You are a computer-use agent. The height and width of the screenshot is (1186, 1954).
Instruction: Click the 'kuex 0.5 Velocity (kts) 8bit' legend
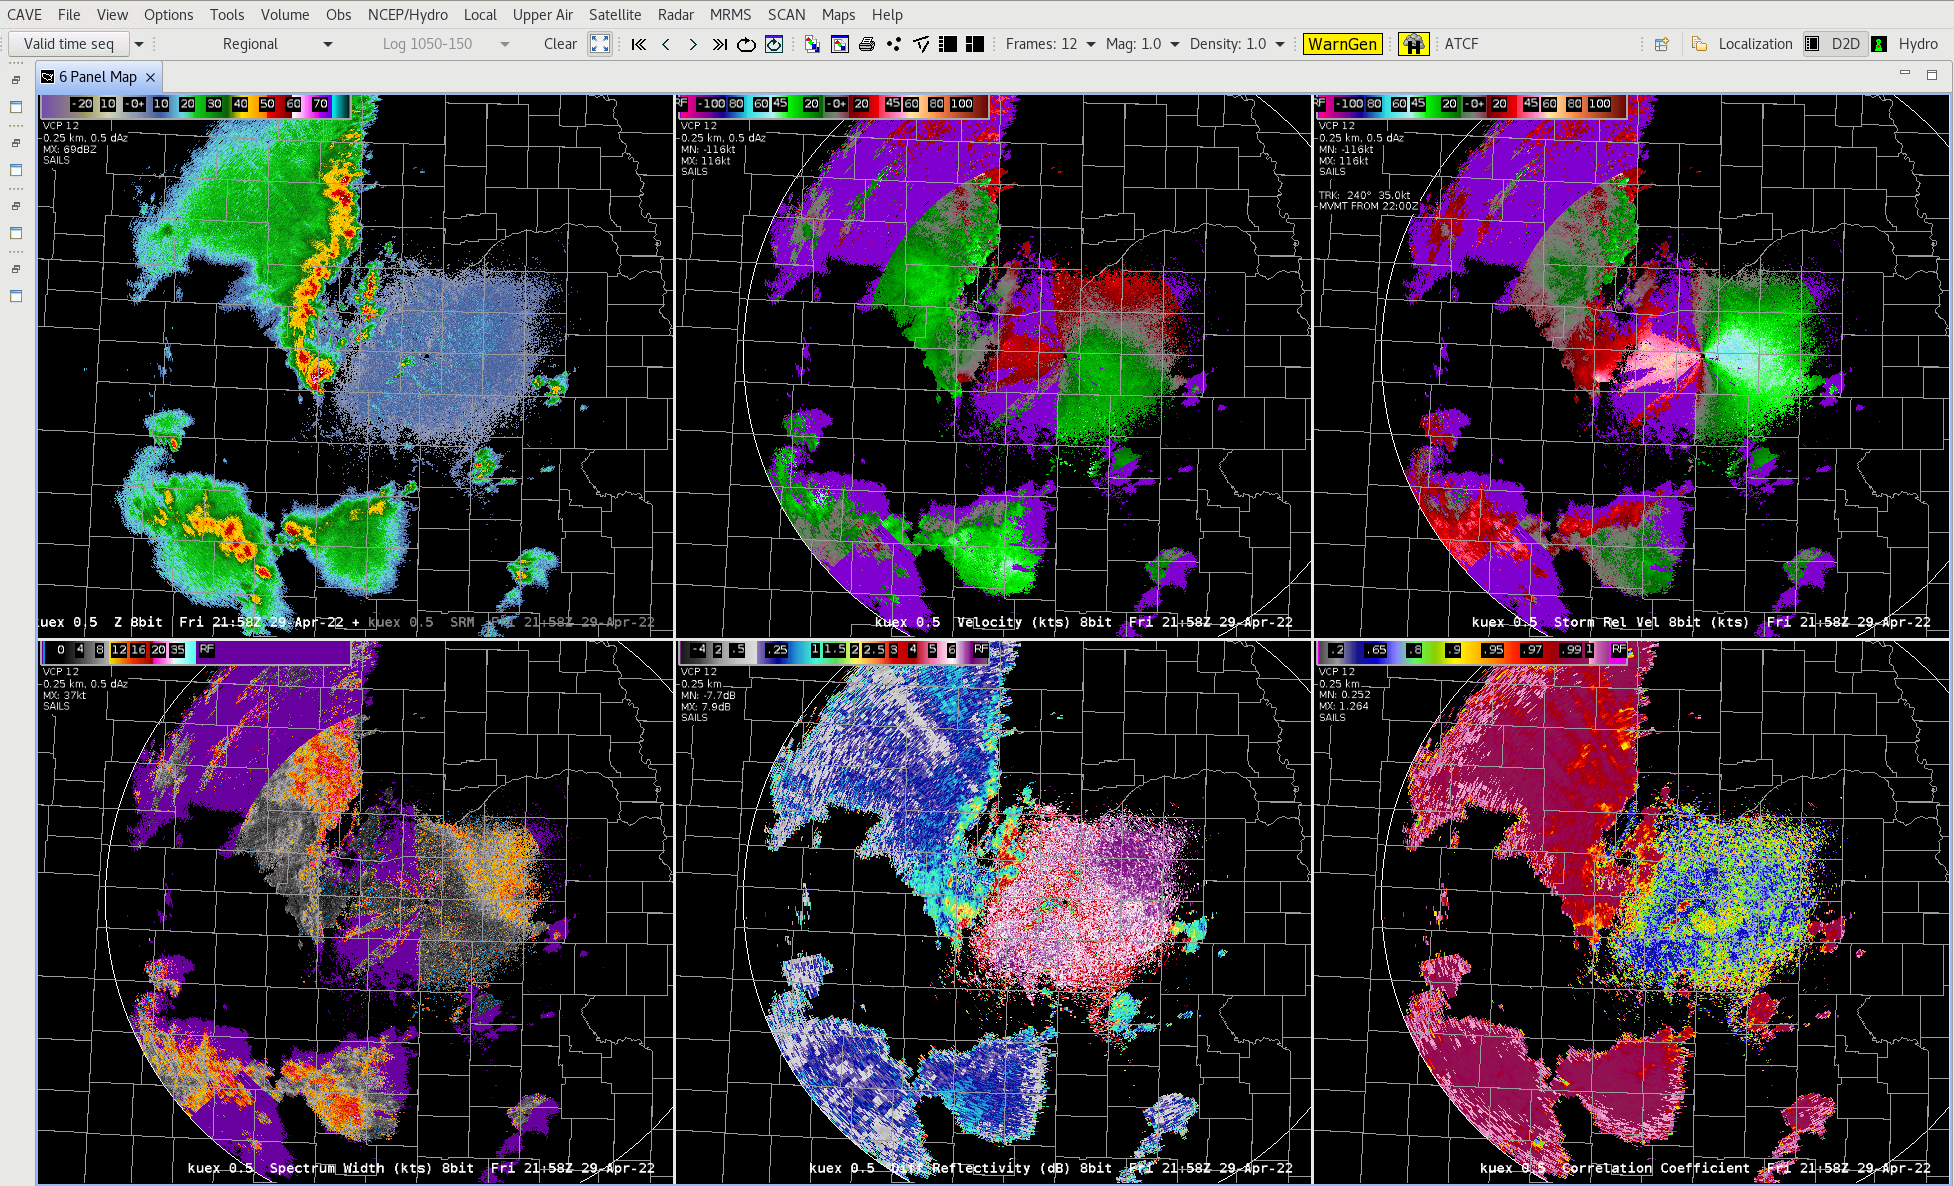click(x=993, y=622)
